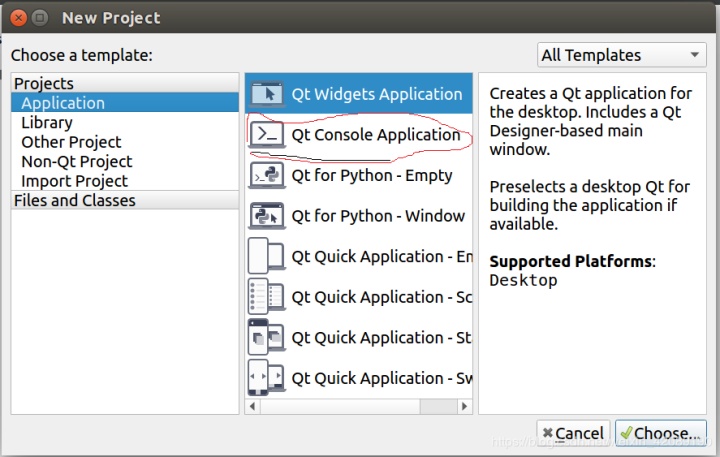Select the Qt Console Application terminal icon

pyautogui.click(x=266, y=135)
